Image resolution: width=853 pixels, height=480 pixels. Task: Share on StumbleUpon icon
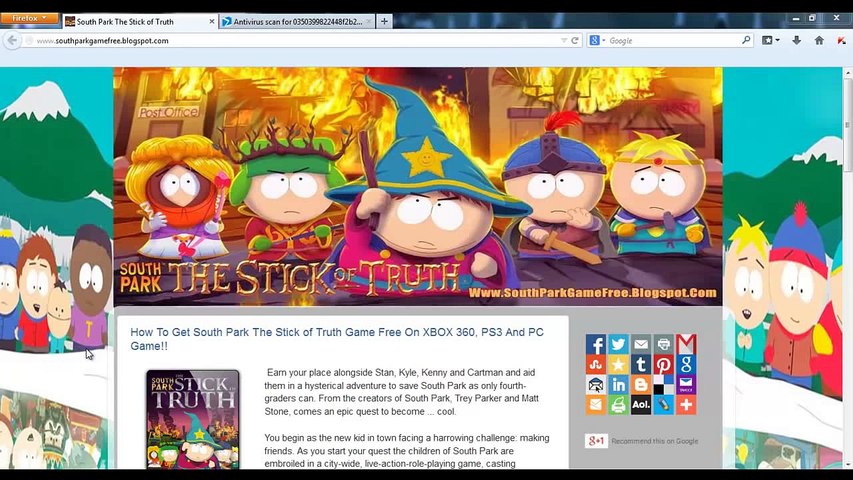[596, 364]
